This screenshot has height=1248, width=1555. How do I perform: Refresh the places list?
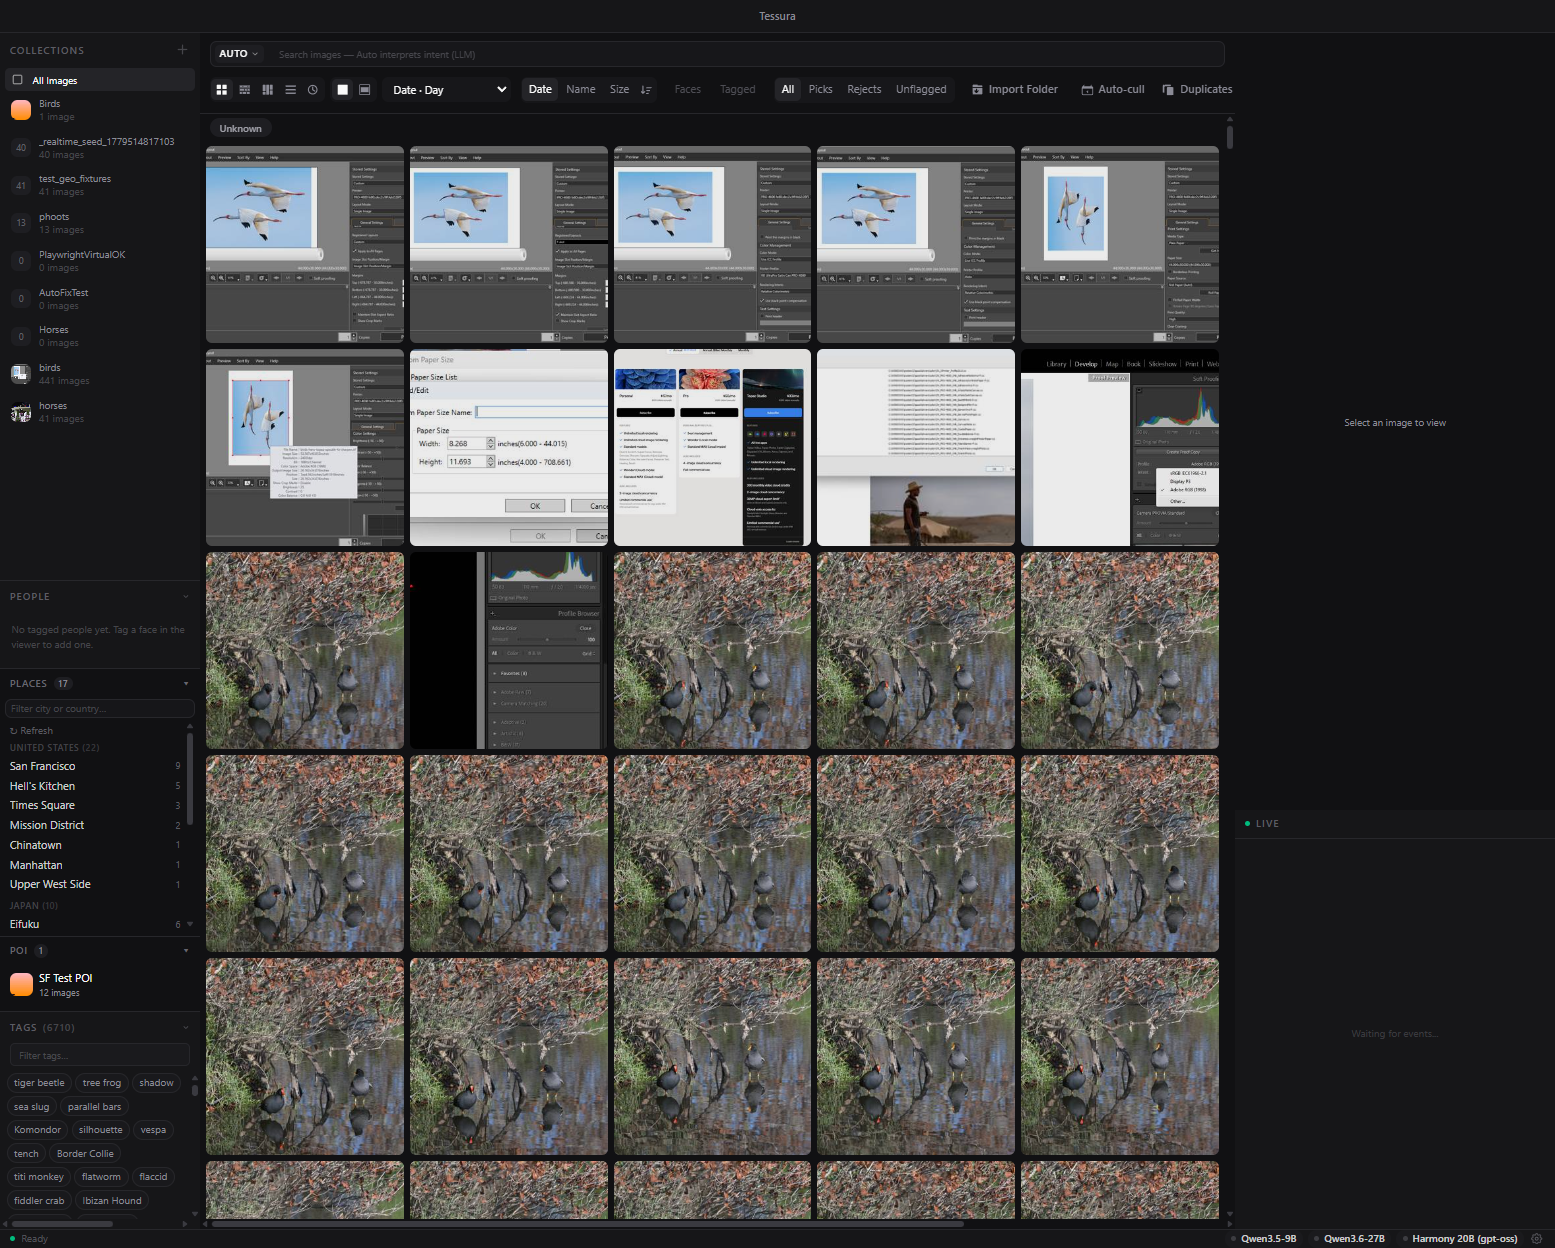pos(31,731)
